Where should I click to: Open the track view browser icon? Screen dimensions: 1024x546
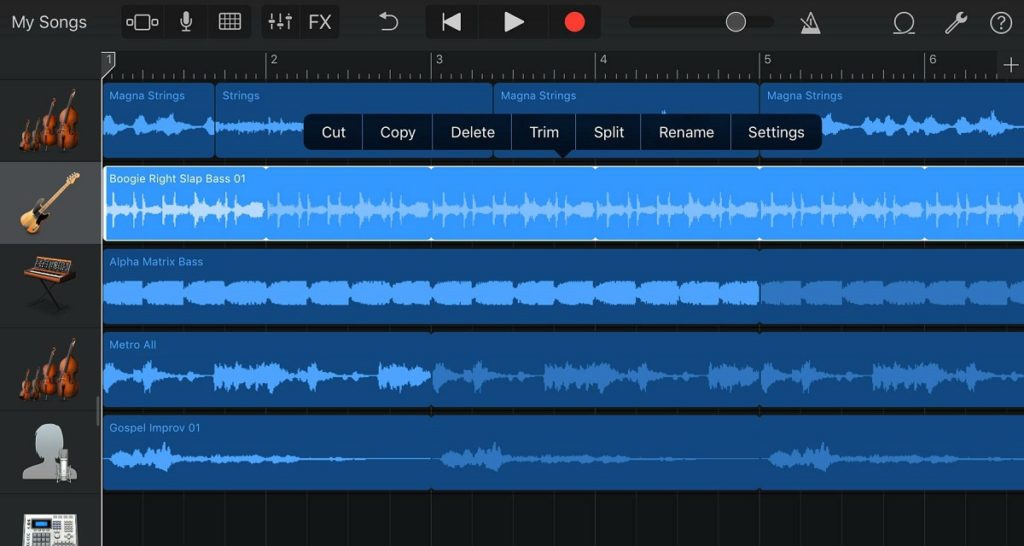(142, 22)
